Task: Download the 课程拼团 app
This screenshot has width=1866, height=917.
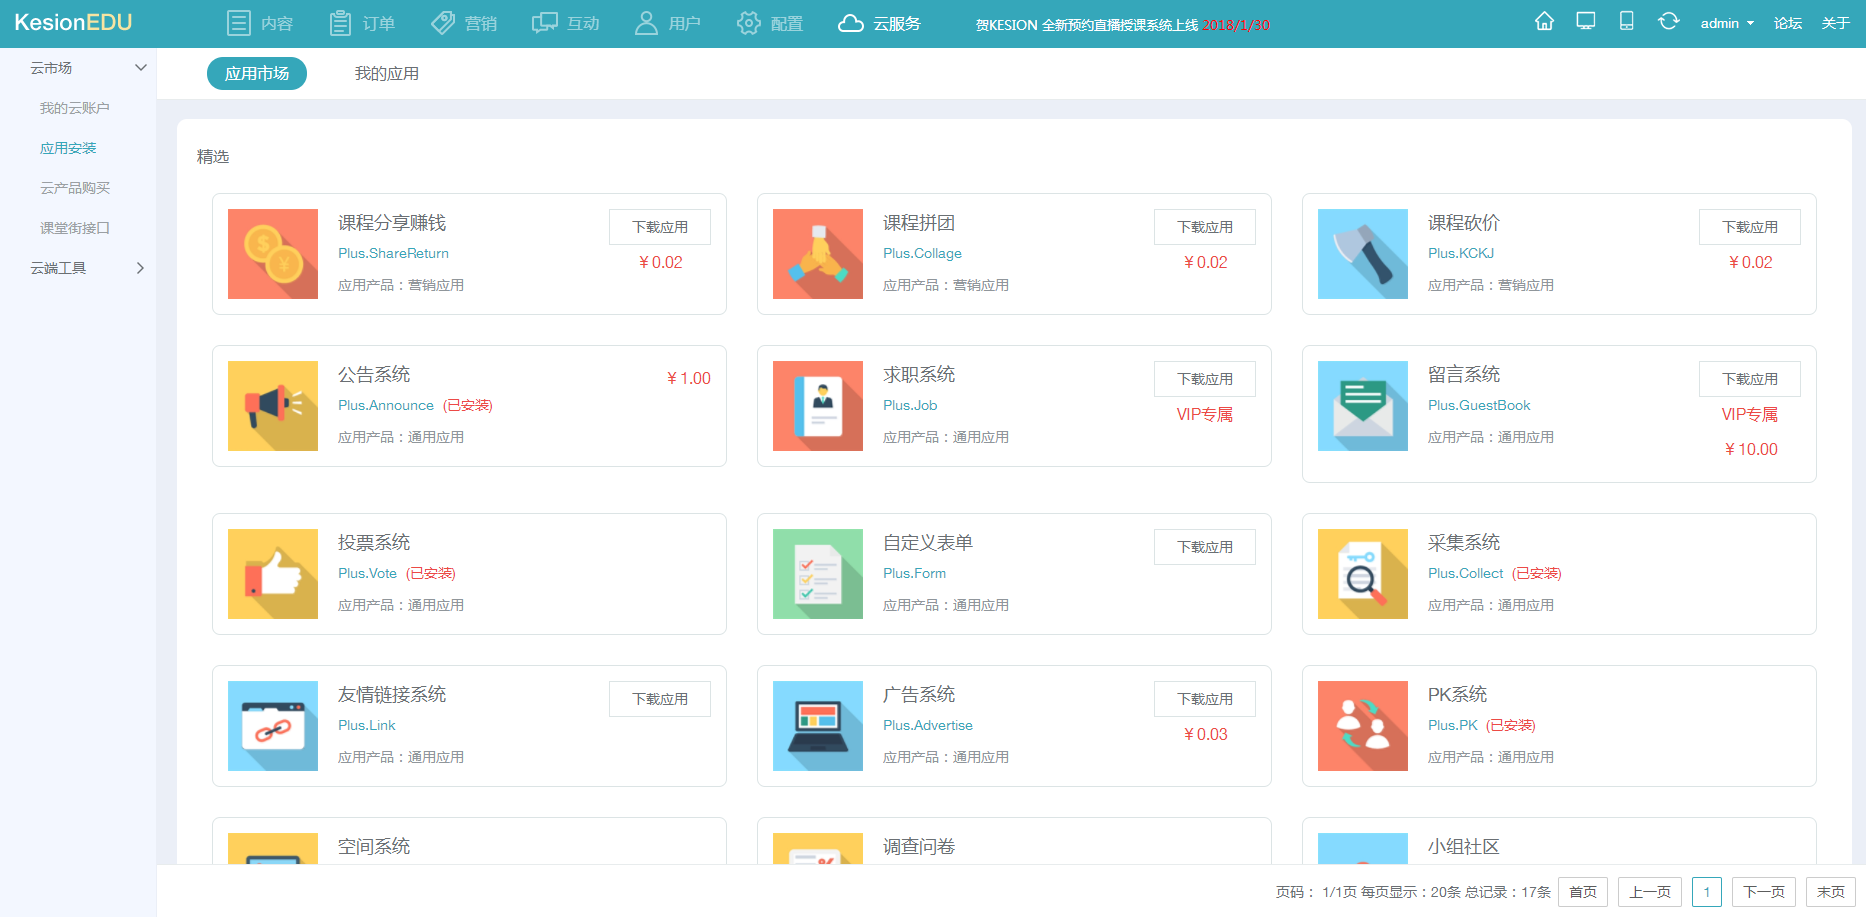Action: click(1204, 227)
